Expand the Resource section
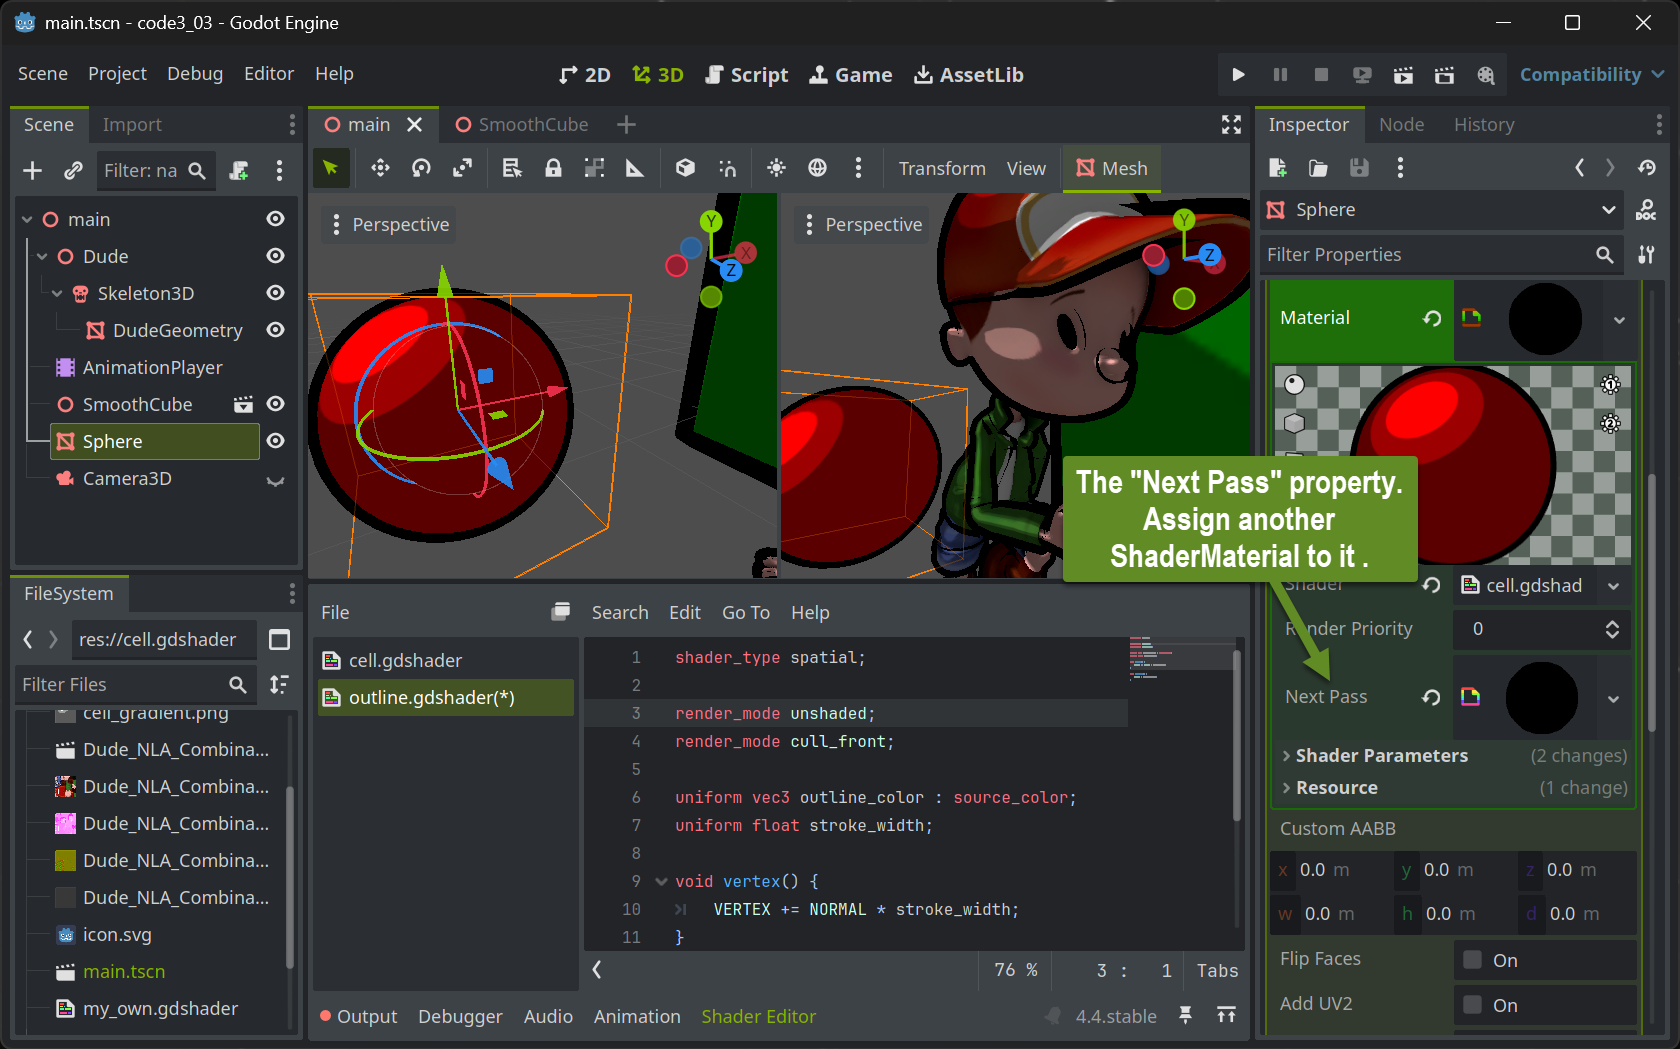Viewport: 1680px width, 1049px height. (x=1336, y=788)
